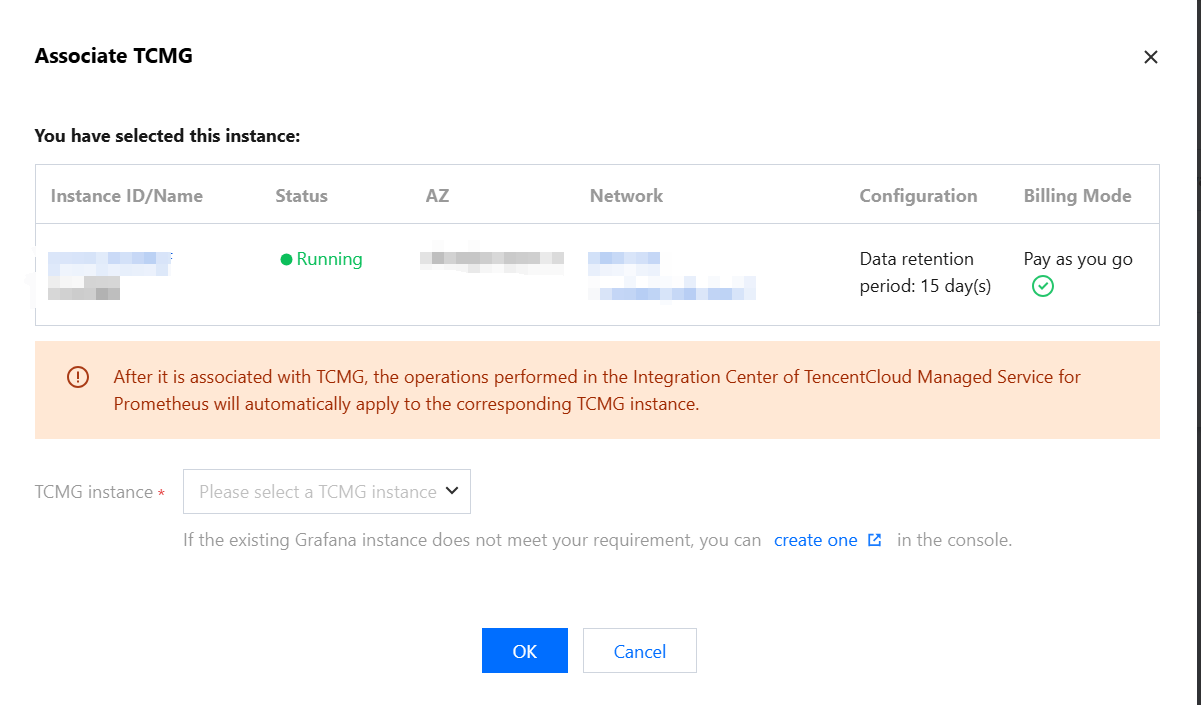This screenshot has height=705, width=1201.
Task: Click the green Running status dot
Action: point(286,260)
